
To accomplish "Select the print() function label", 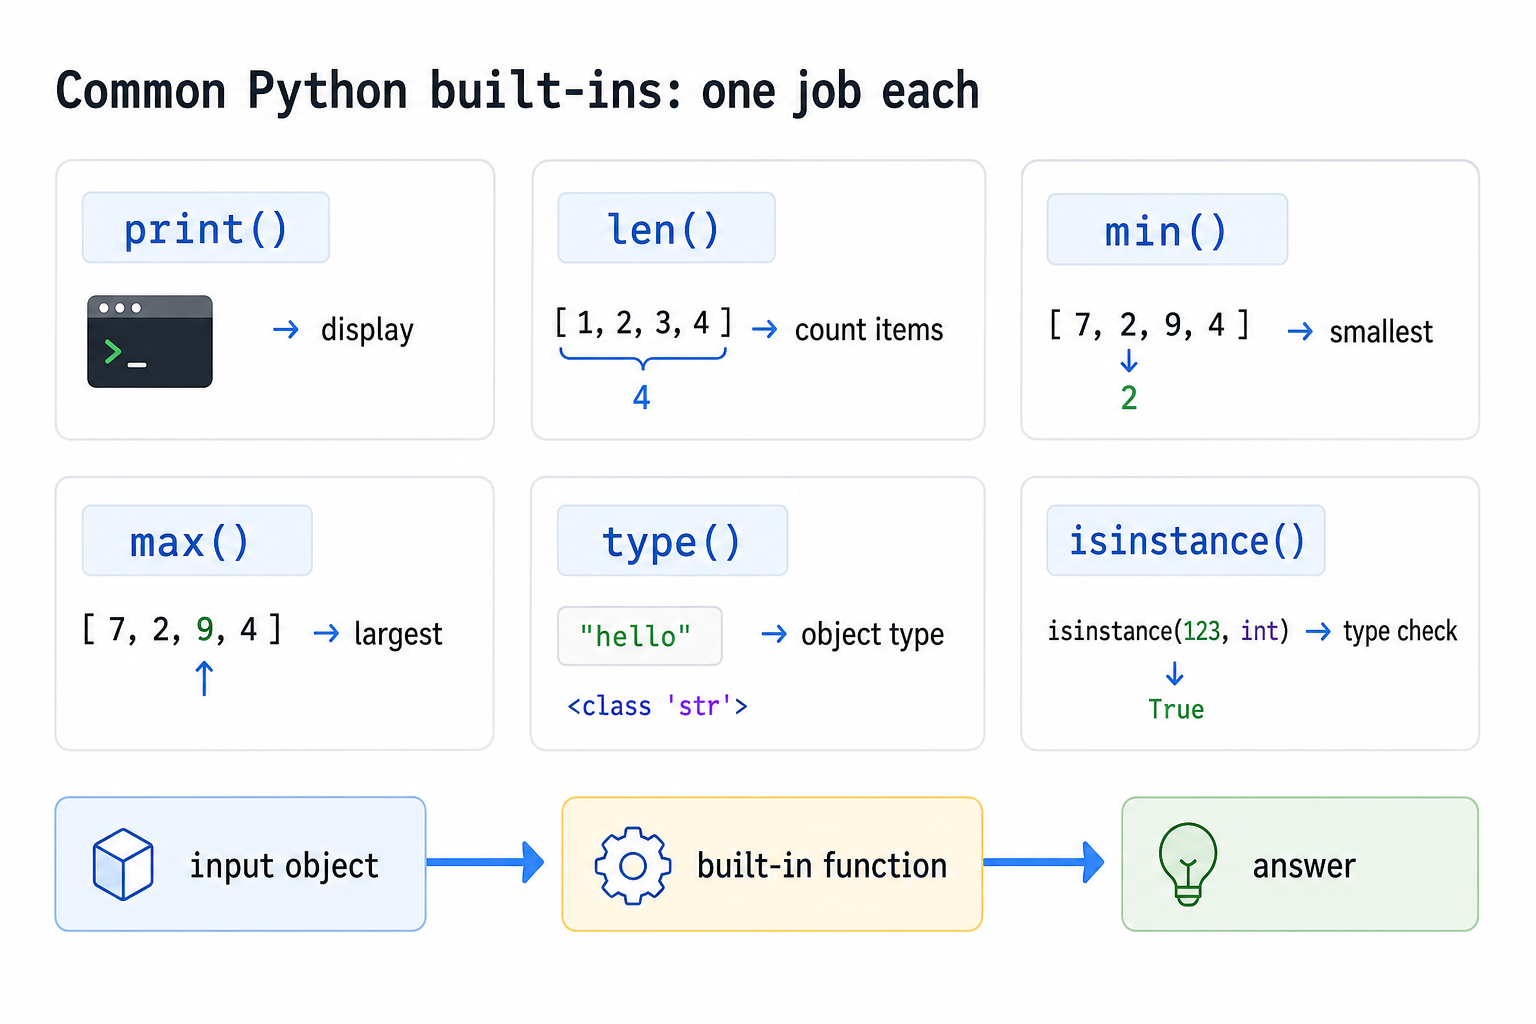I will tap(206, 228).
